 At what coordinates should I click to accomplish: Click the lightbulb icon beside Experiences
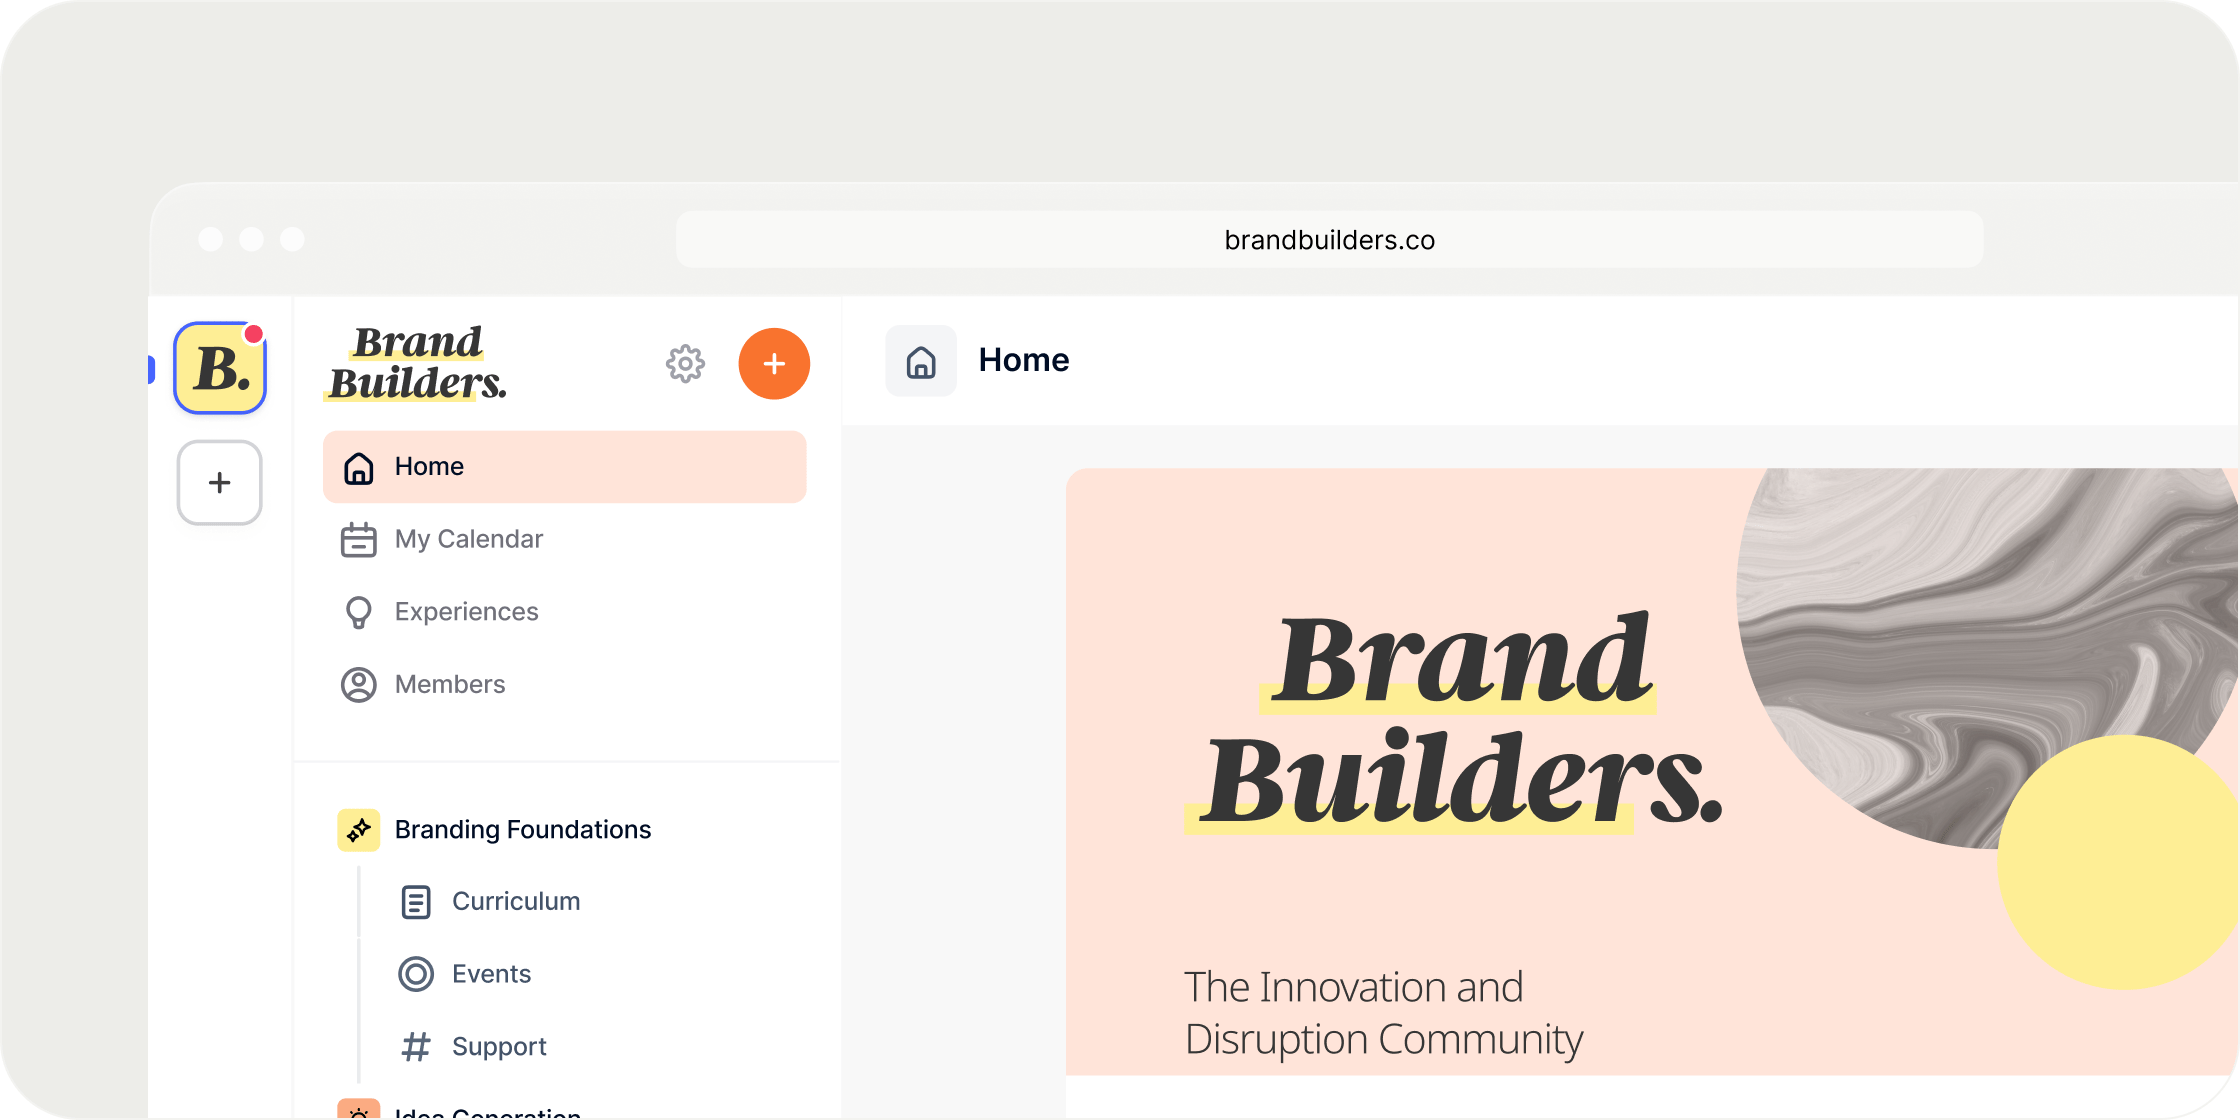(359, 612)
